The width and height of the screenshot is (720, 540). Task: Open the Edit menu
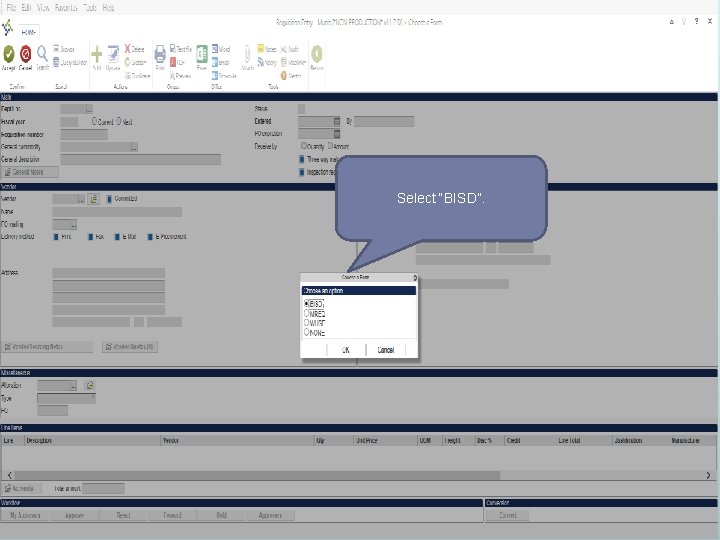(26, 7)
